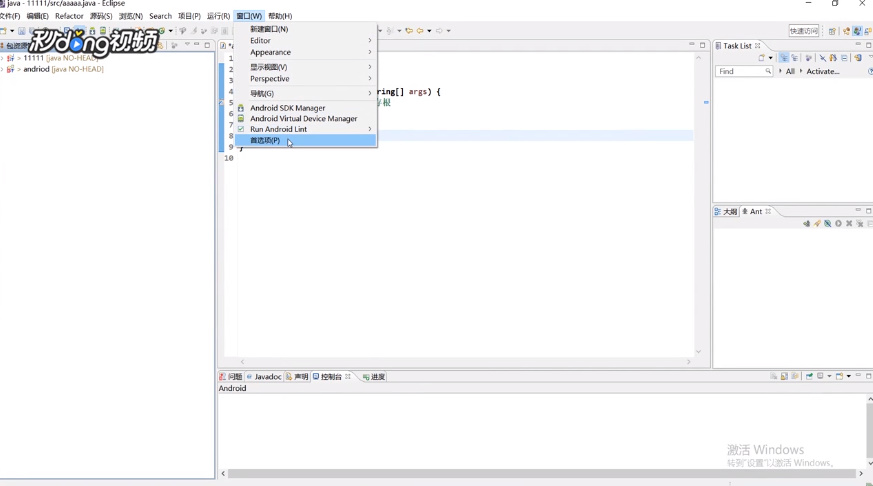The width and height of the screenshot is (873, 486).
Task: Open the 项目(P) project menu
Action: 189,16
